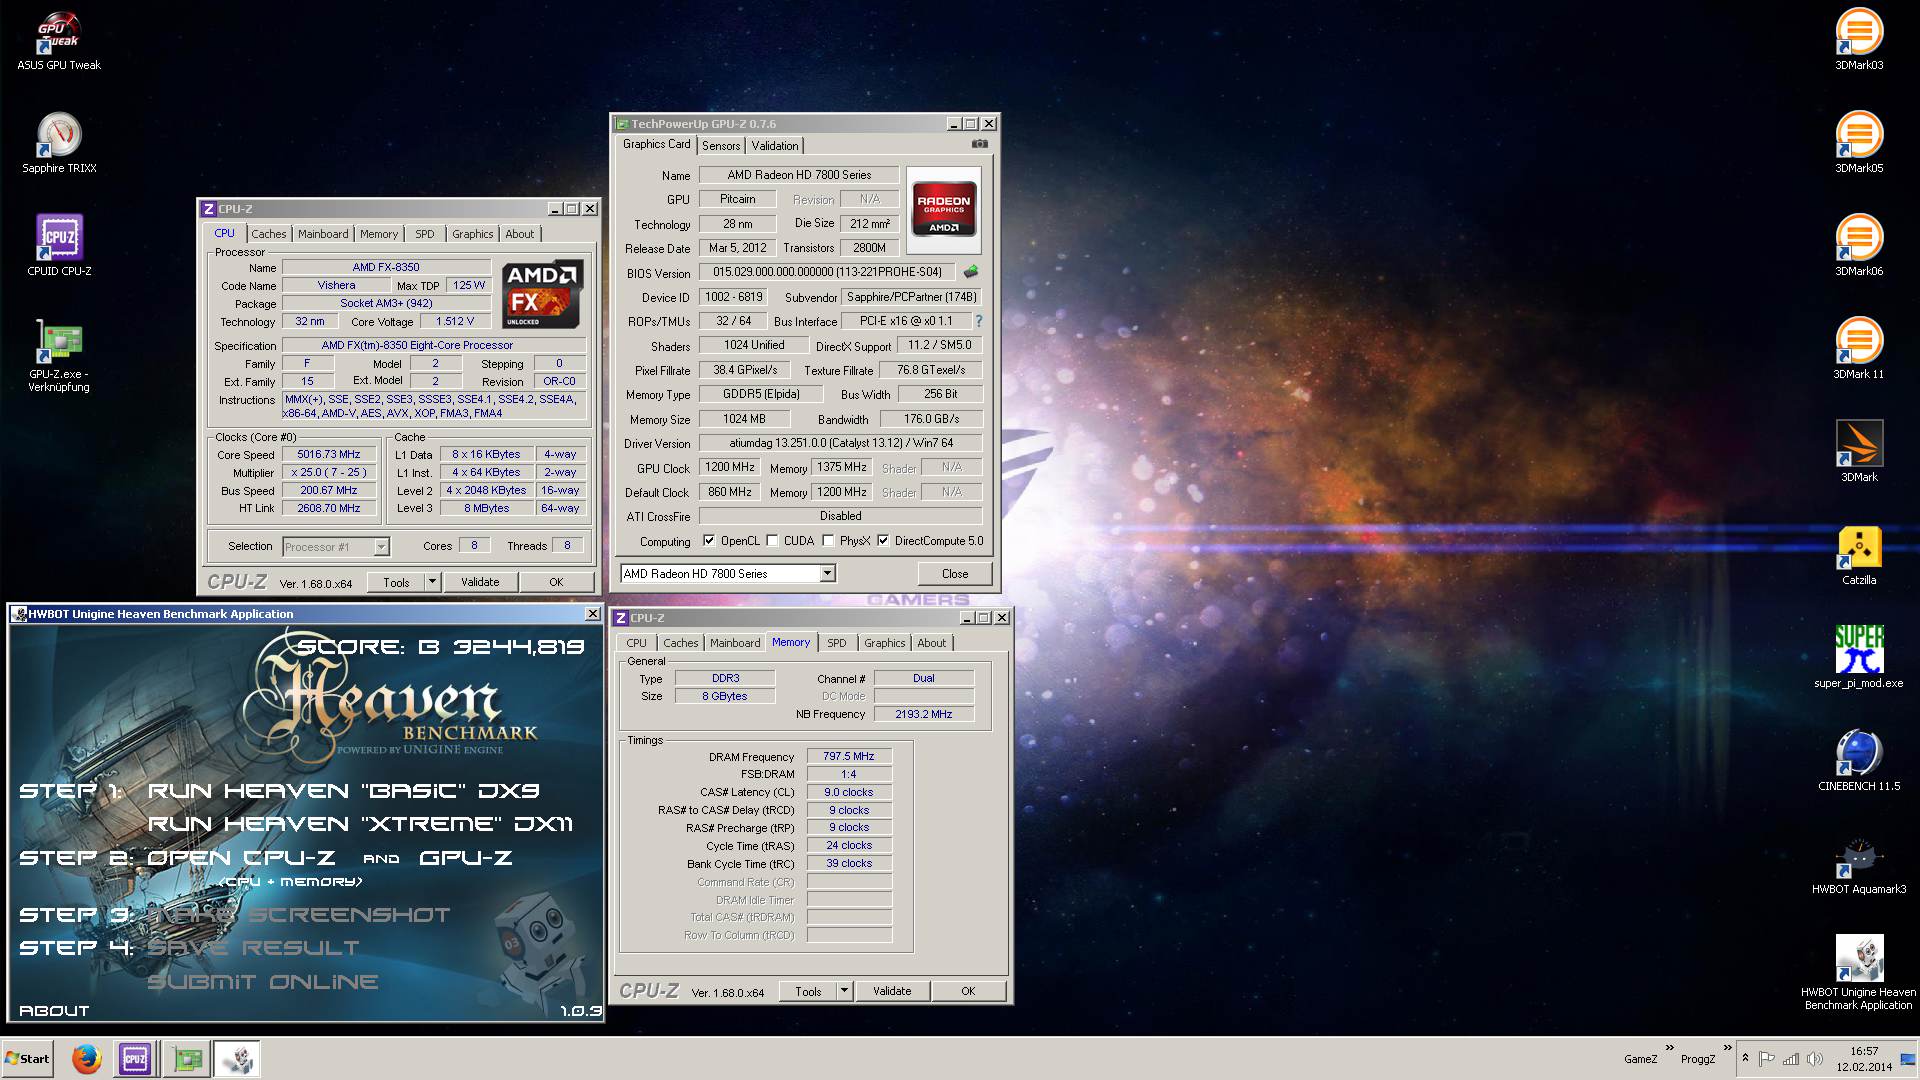Screen dimensions: 1920x1080
Task: Click OK in the upper CPU-Z window
Action: (556, 582)
